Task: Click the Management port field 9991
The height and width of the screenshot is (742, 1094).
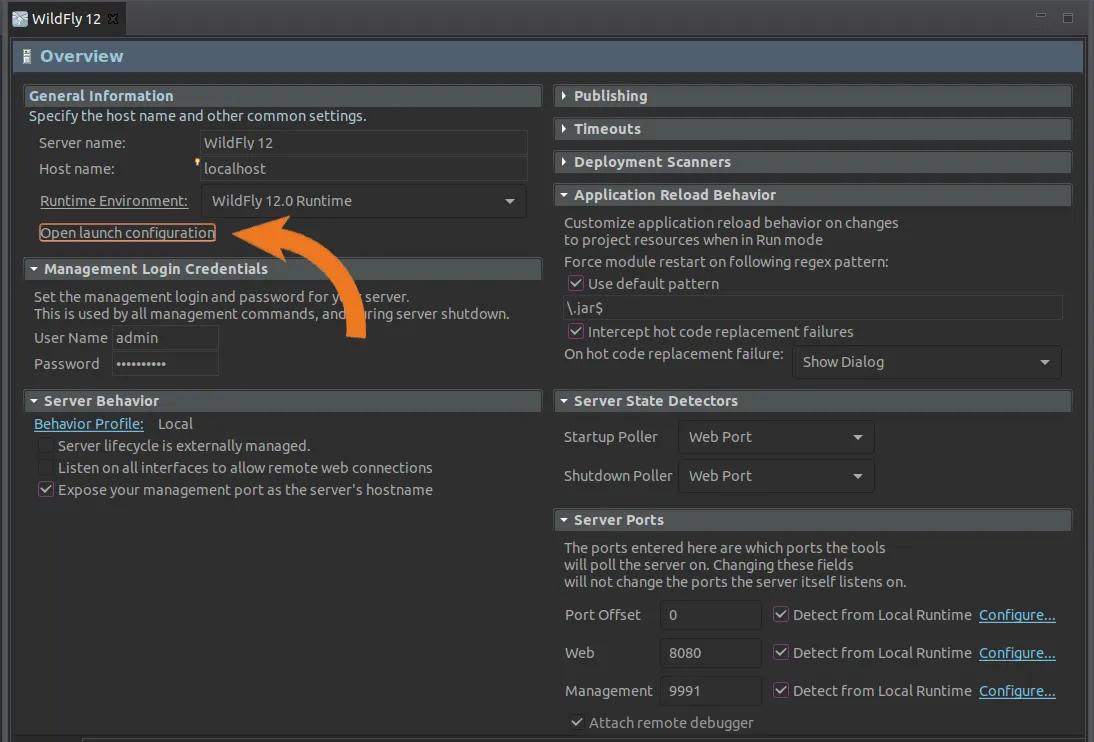Action: (710, 691)
